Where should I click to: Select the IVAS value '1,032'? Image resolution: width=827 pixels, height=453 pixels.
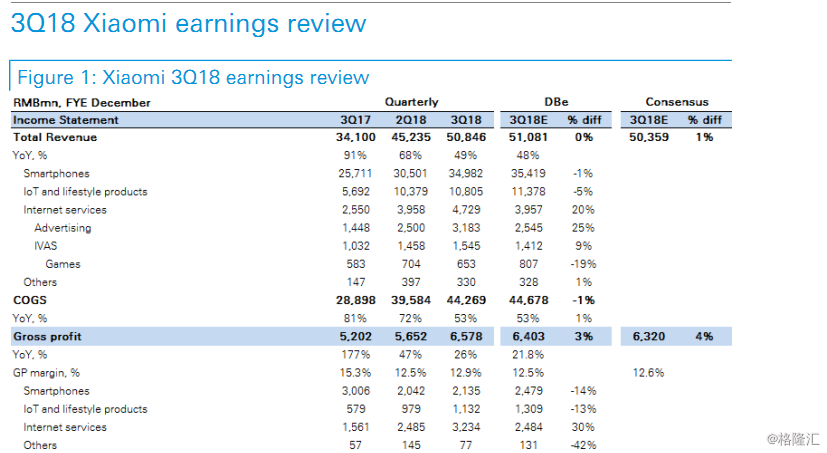click(x=355, y=246)
